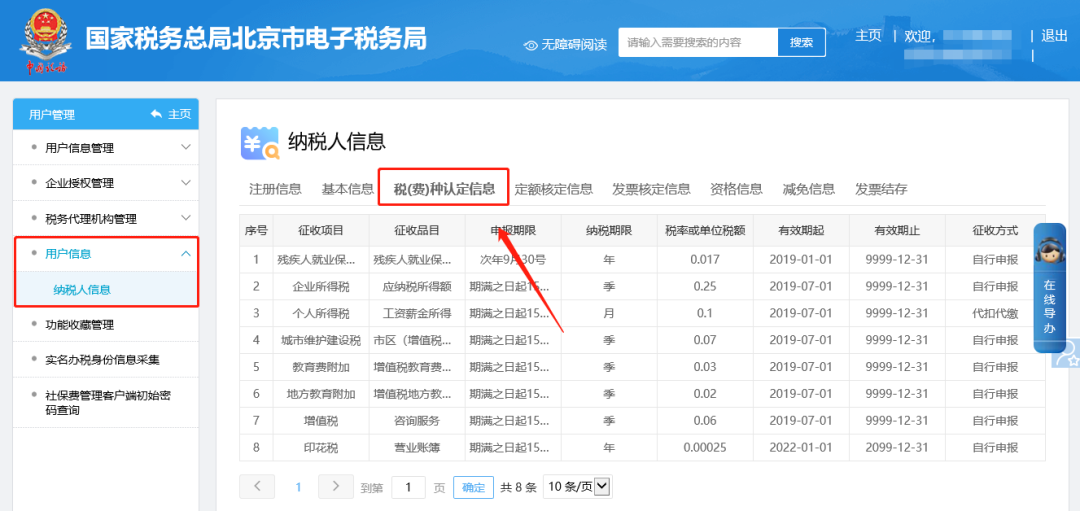This screenshot has width=1080, height=511.
Task: Click 地方教育附加 cell in row 6
Action: click(x=321, y=394)
